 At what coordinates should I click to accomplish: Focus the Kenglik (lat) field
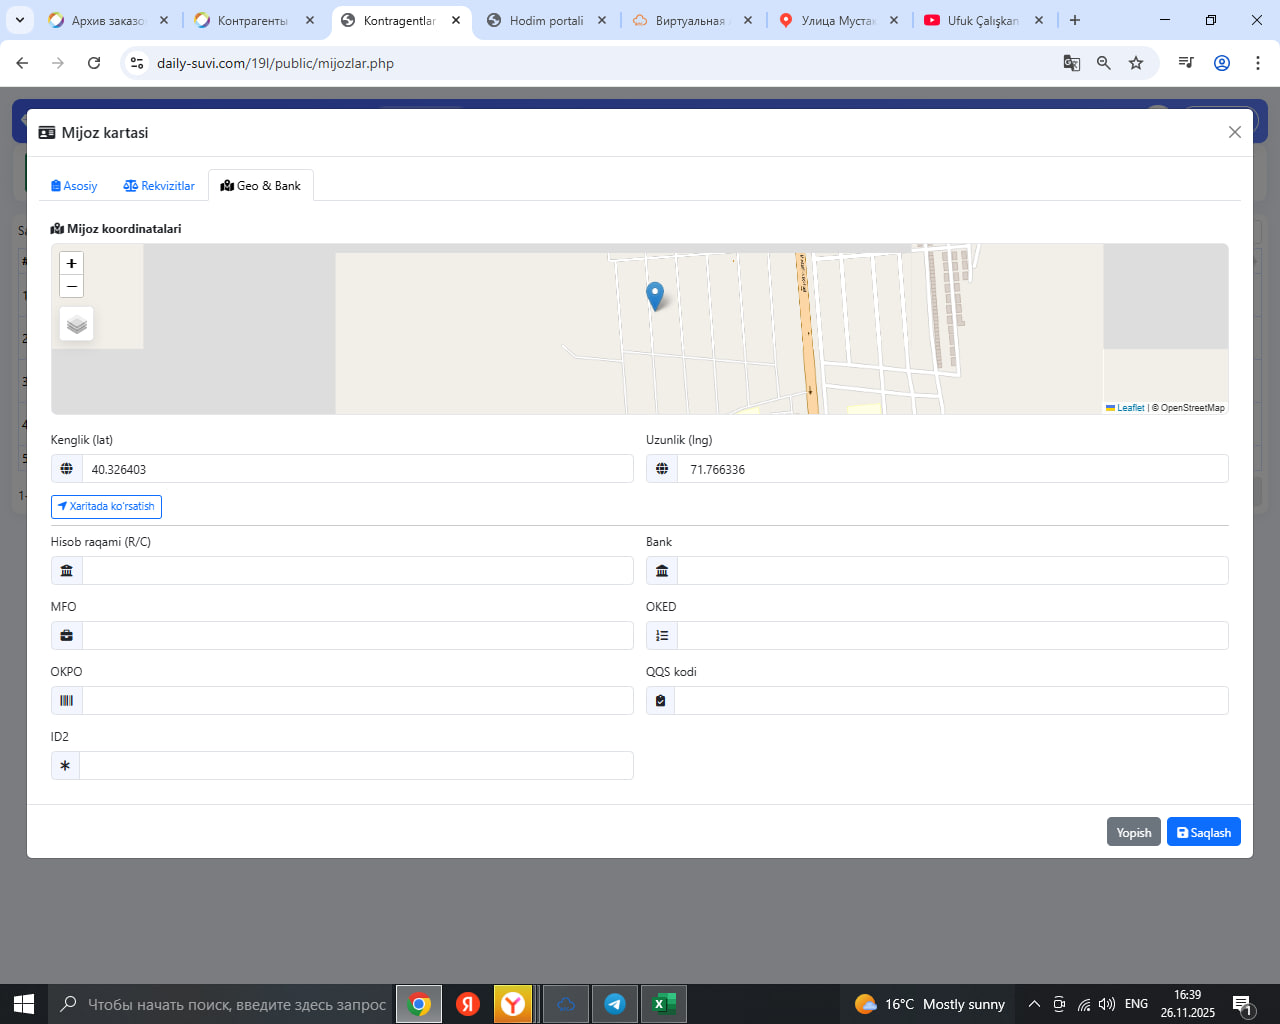click(x=356, y=469)
